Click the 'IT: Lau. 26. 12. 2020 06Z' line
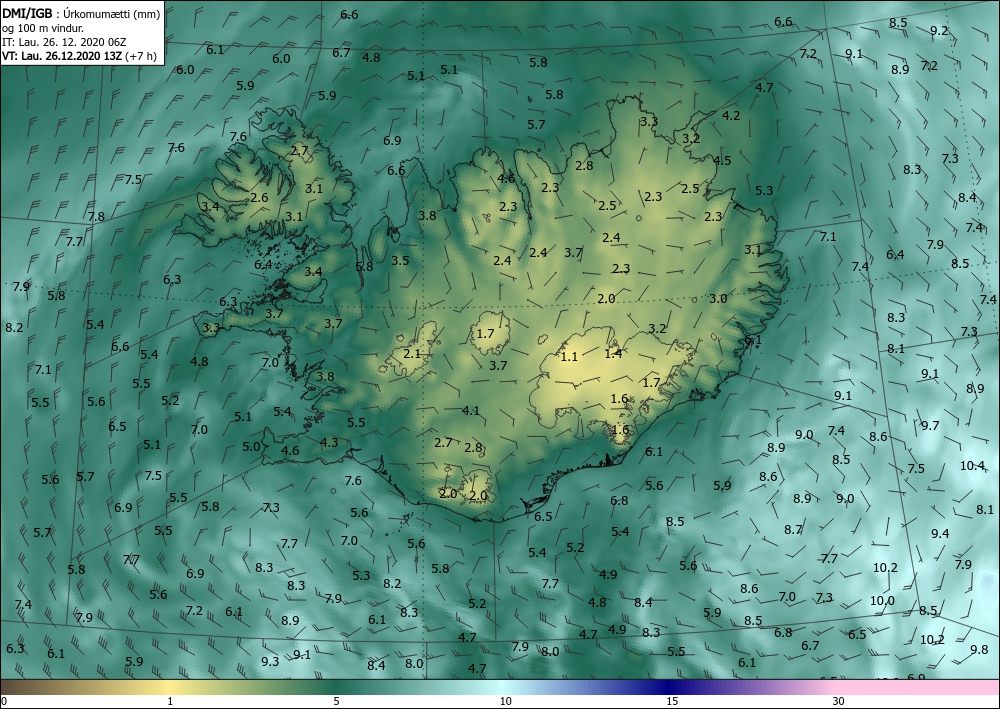1000x709 pixels. point(64,42)
